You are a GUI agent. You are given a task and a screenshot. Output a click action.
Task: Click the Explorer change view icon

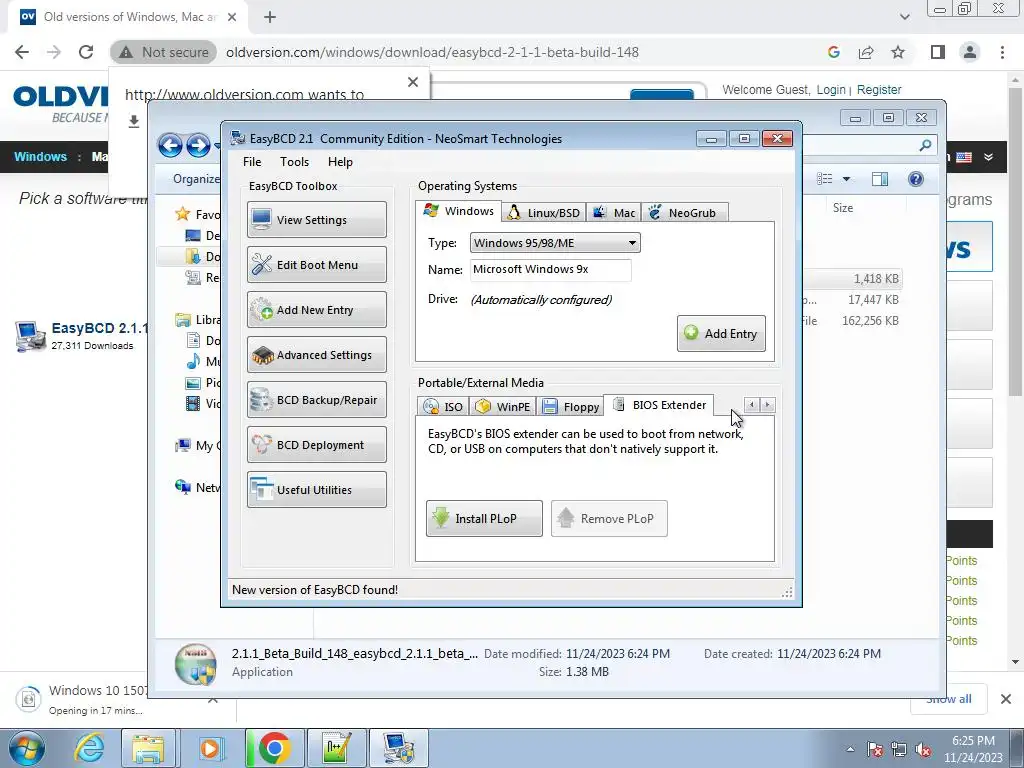[x=825, y=179]
